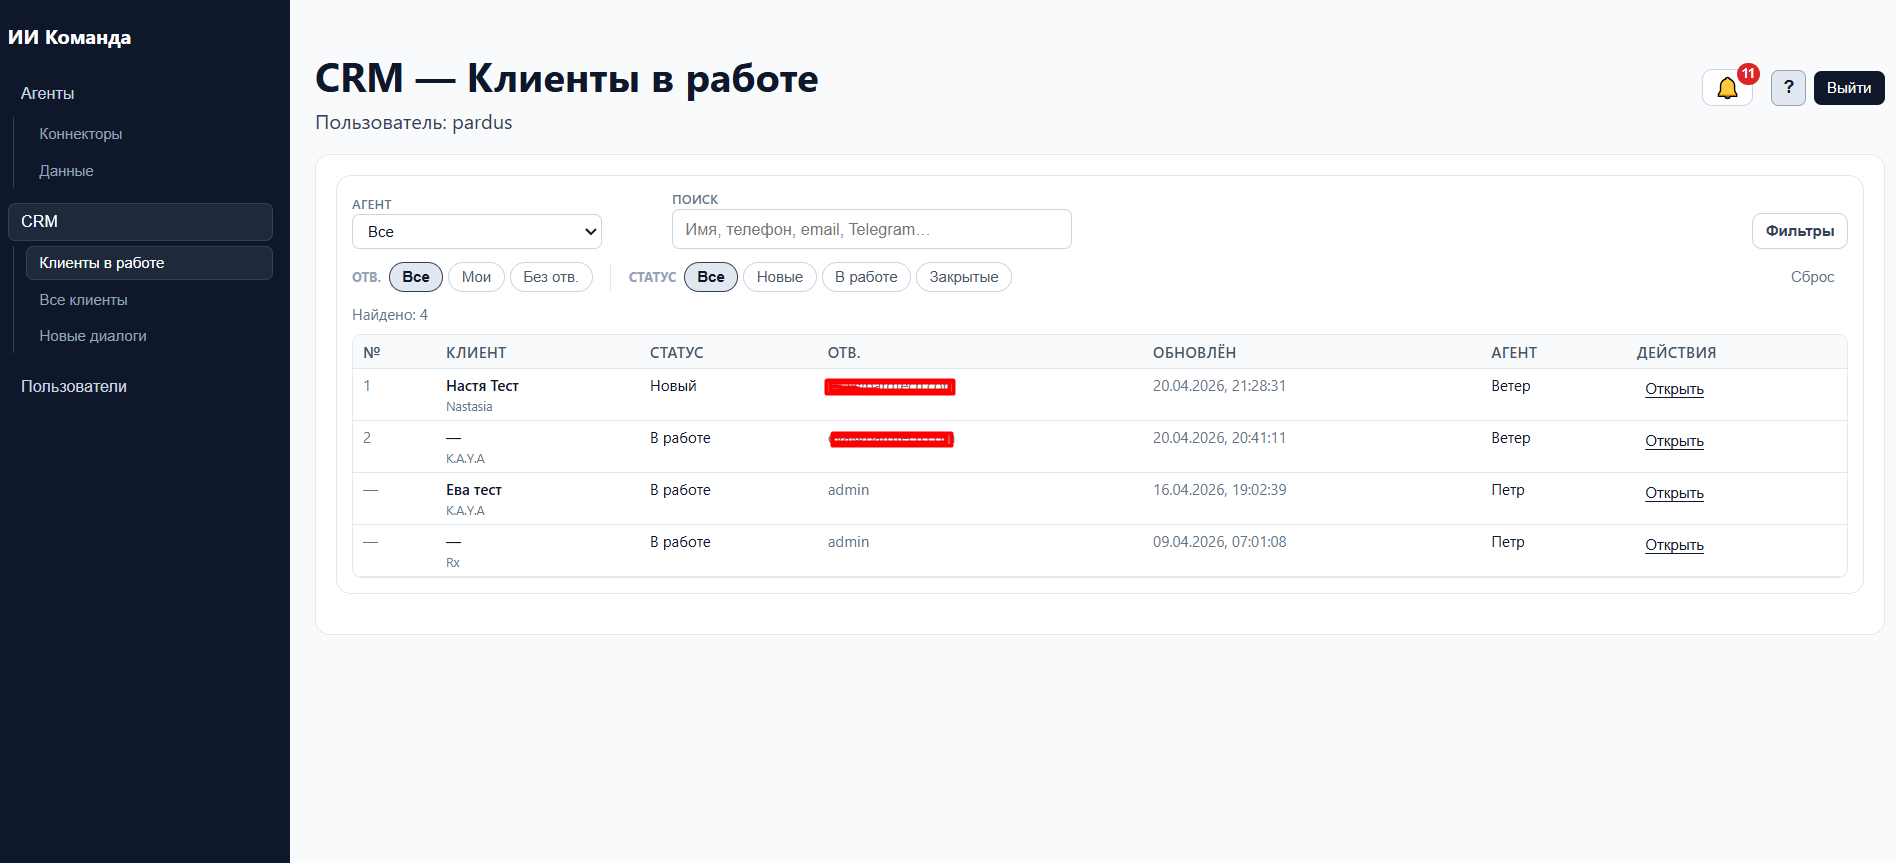Open the Настя Тест client row link

tap(1674, 389)
